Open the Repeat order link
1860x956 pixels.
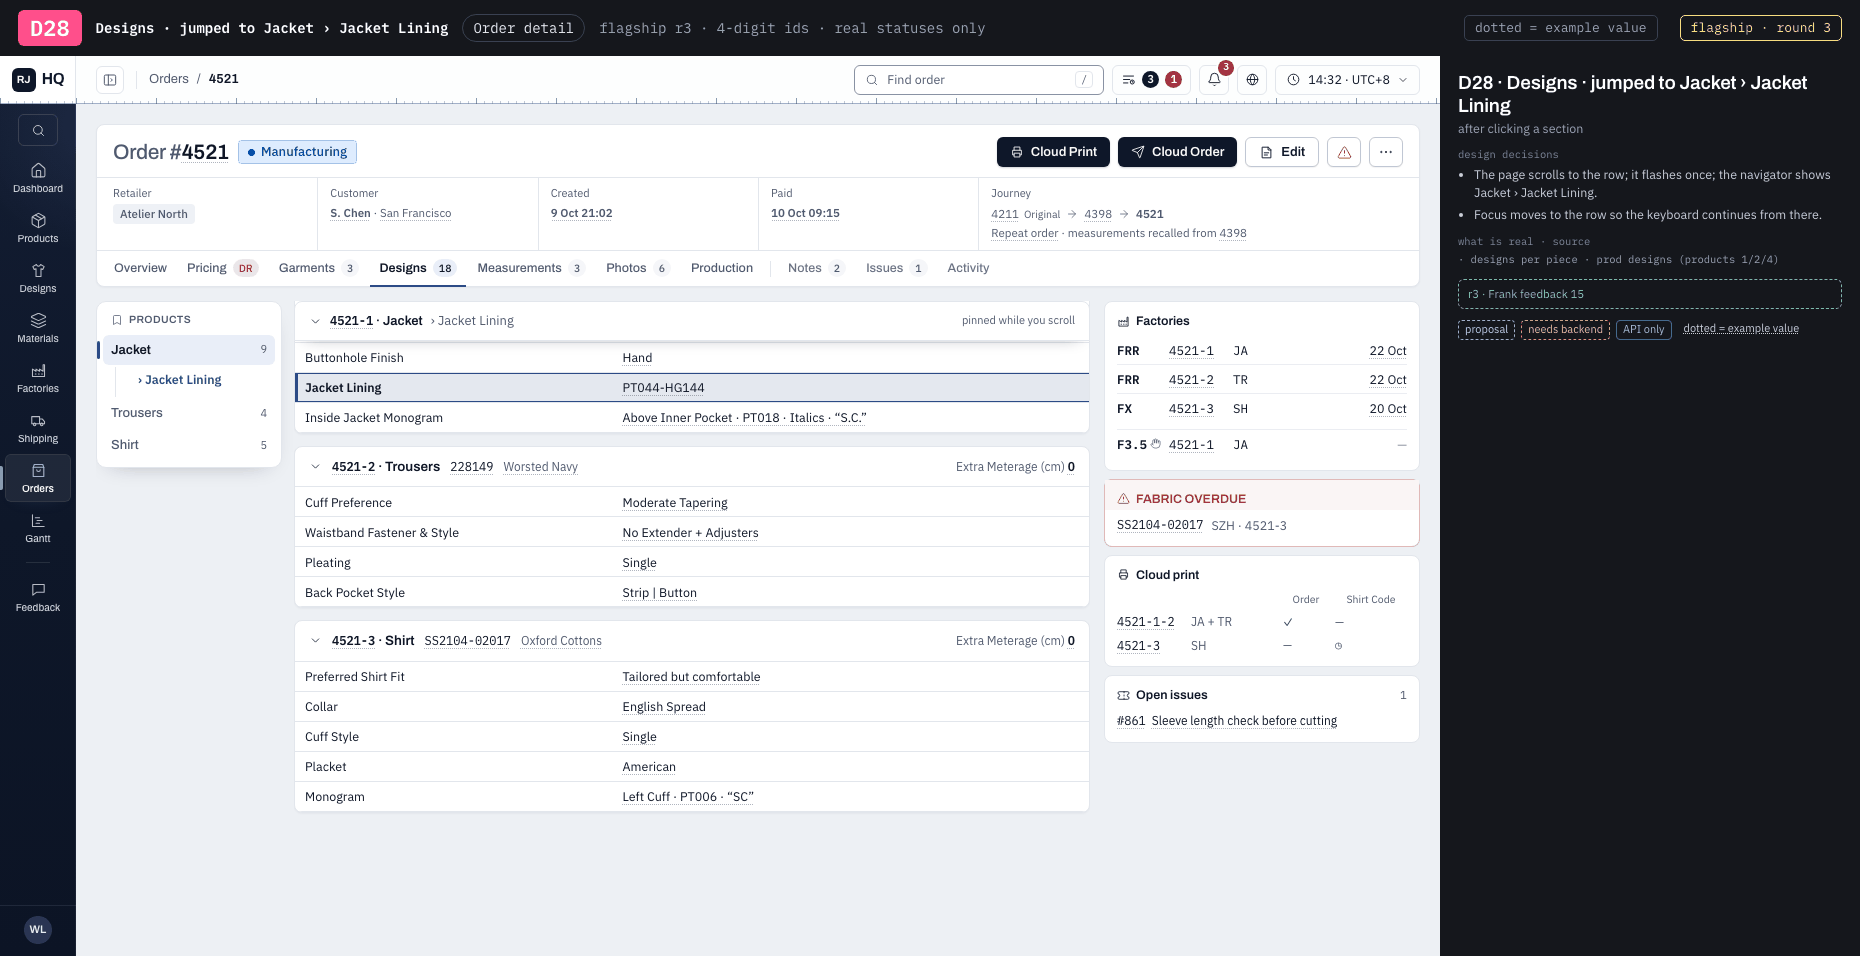tap(1024, 233)
